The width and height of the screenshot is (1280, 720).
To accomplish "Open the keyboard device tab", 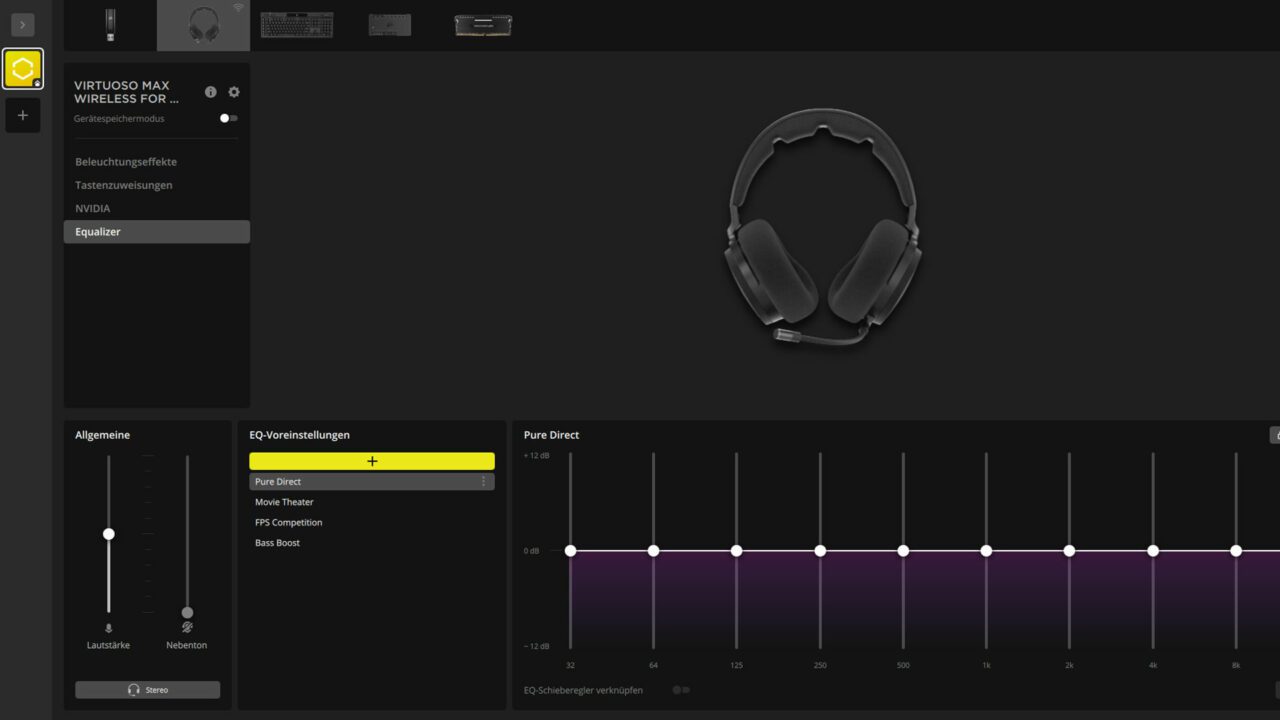I will [x=297, y=25].
